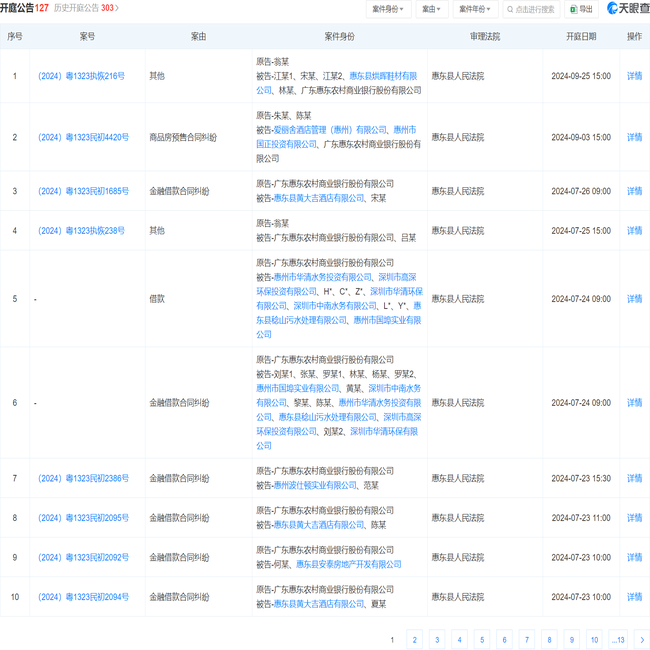Go to pagination page 4
The image size is (650, 650).
459,640
